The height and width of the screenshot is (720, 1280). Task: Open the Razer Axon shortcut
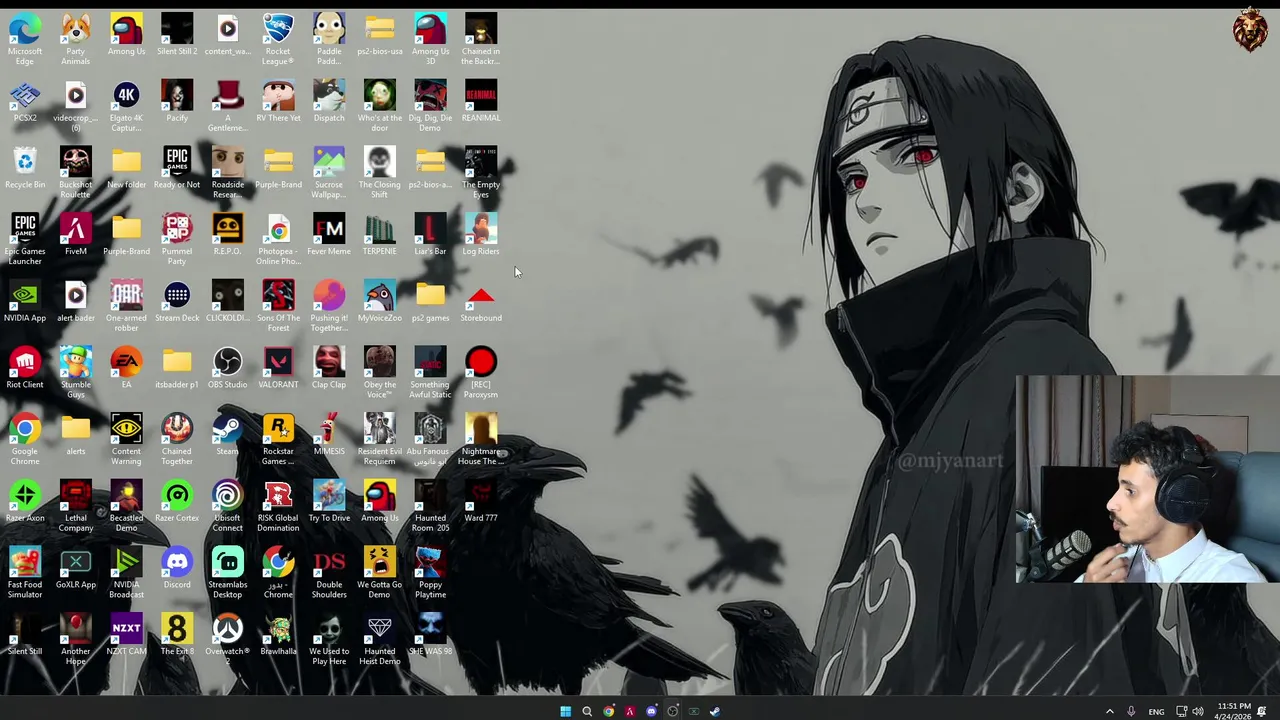tap(25, 502)
